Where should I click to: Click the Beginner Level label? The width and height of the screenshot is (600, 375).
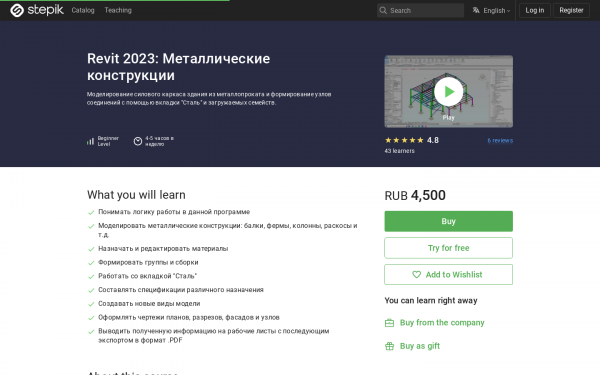coord(108,141)
